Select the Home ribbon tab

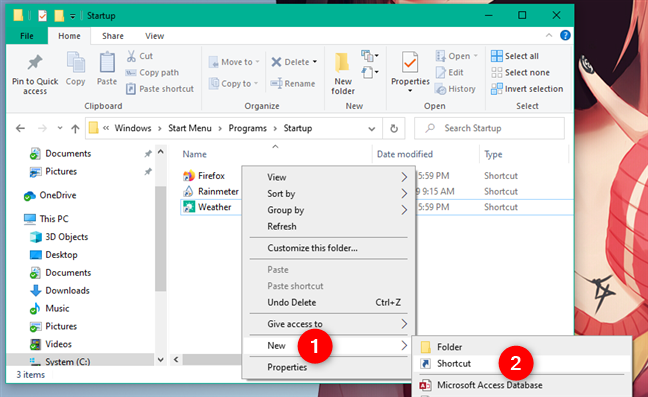point(69,36)
